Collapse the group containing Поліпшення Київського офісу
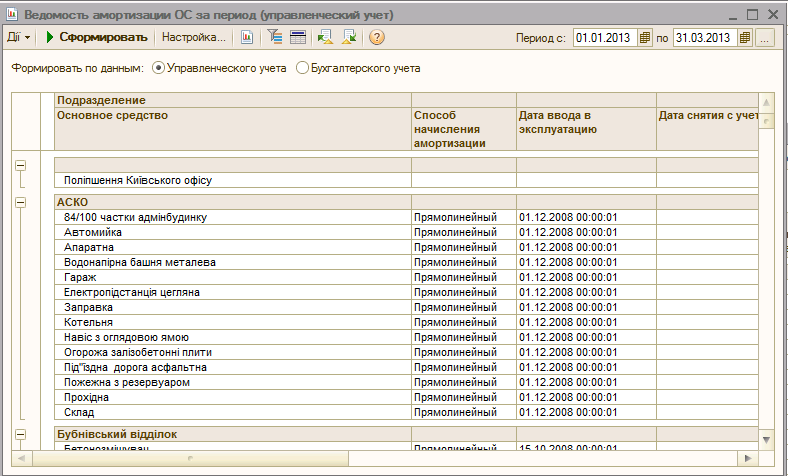This screenshot has width=788, height=476. (x=21, y=165)
